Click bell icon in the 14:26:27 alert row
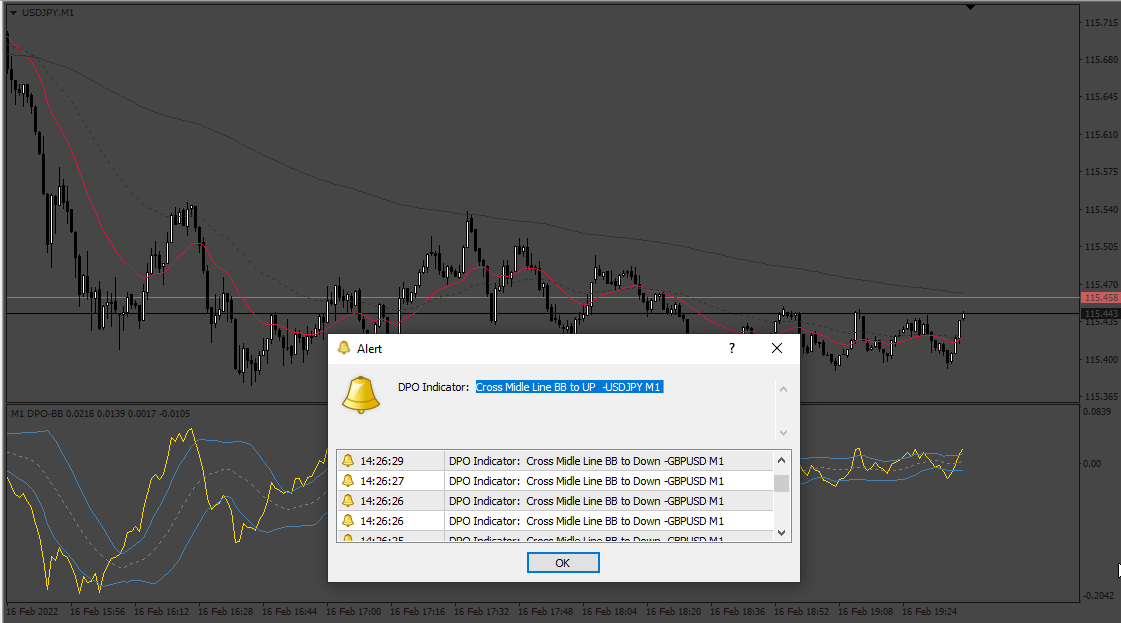The width and height of the screenshot is (1121, 623). 347,481
